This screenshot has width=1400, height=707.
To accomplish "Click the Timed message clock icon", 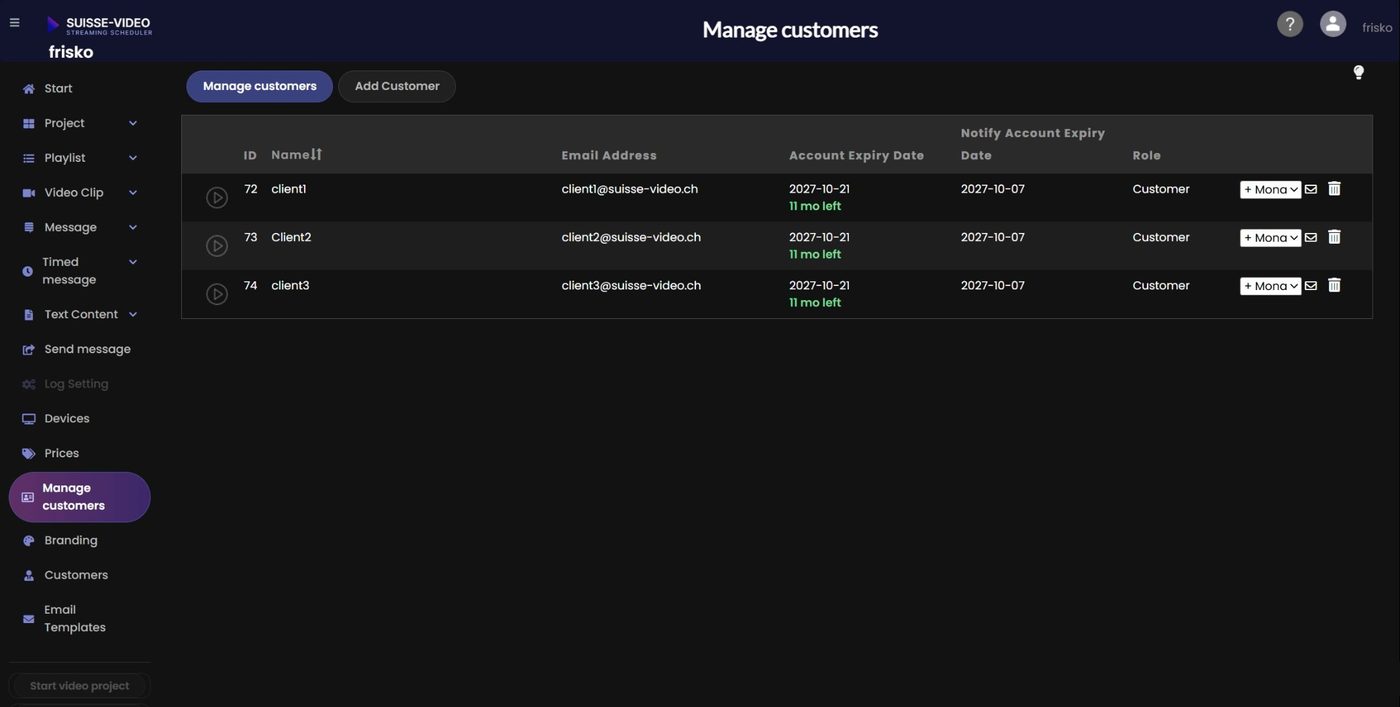I will [27, 271].
